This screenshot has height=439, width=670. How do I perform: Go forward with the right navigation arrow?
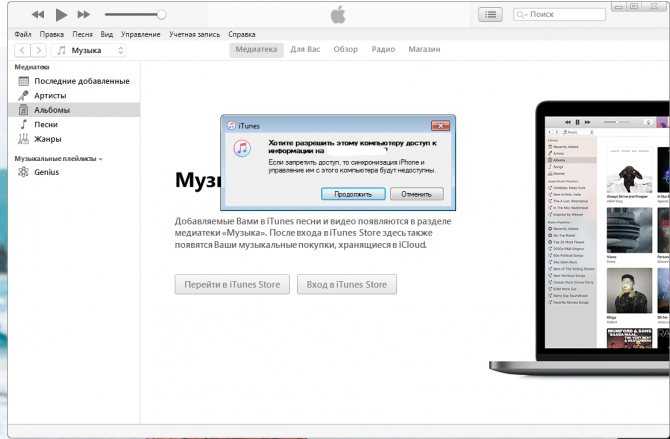pyautogui.click(x=38, y=50)
